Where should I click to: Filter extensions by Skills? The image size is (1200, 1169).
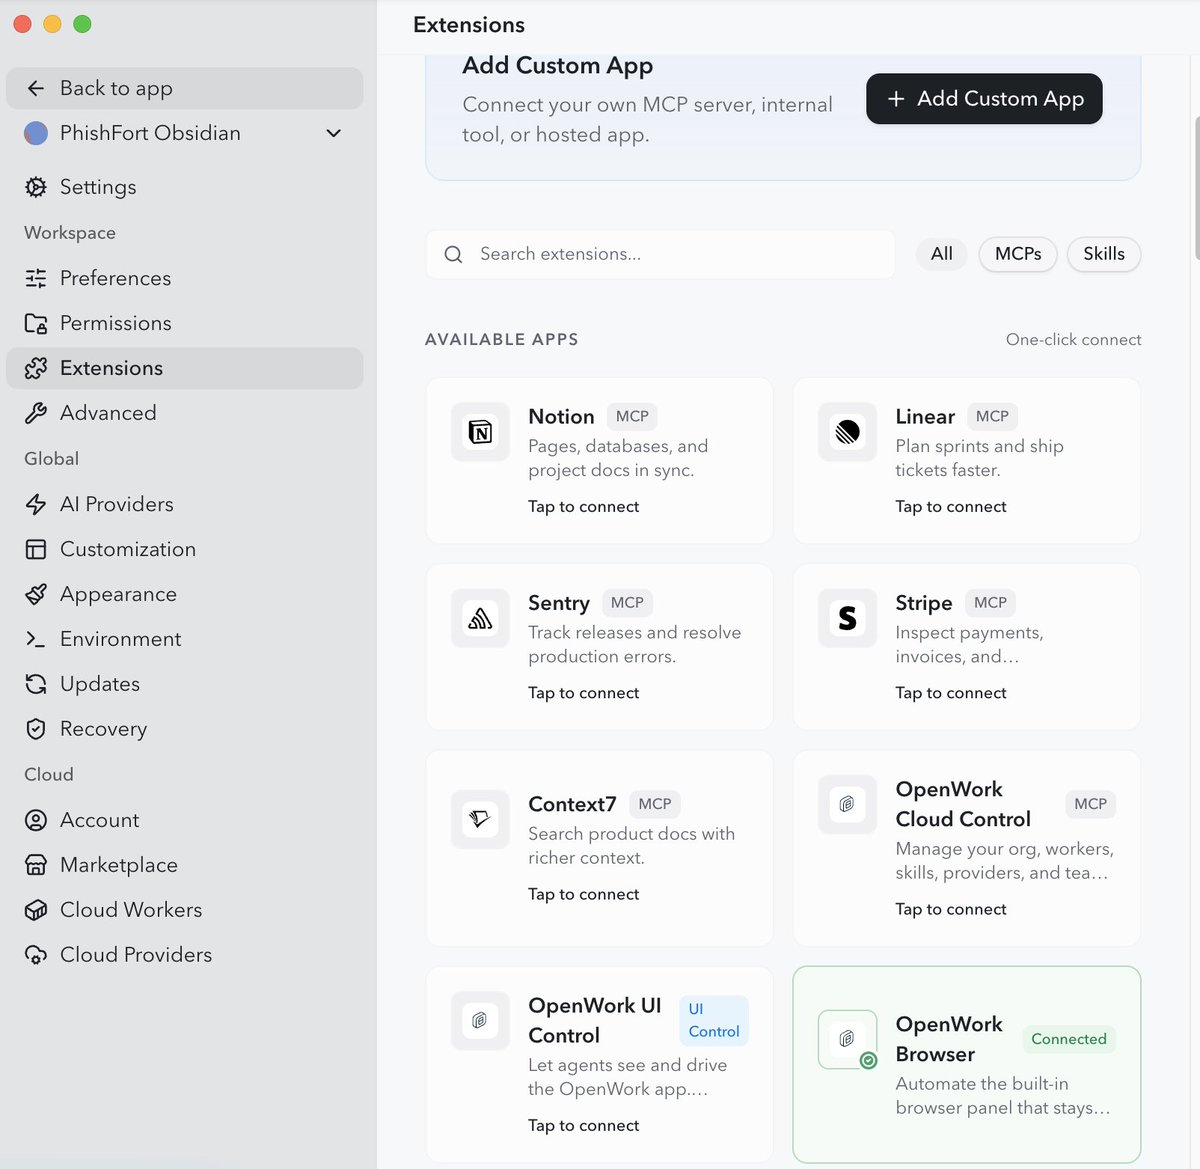[x=1104, y=254]
